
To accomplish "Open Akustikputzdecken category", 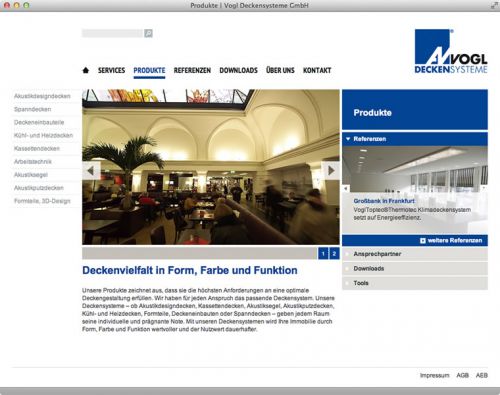I will tap(39, 188).
